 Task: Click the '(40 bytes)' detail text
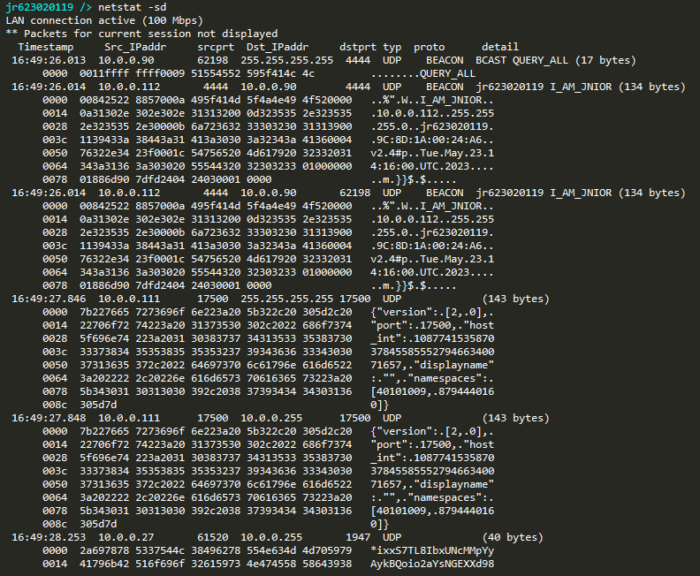click(x=512, y=537)
